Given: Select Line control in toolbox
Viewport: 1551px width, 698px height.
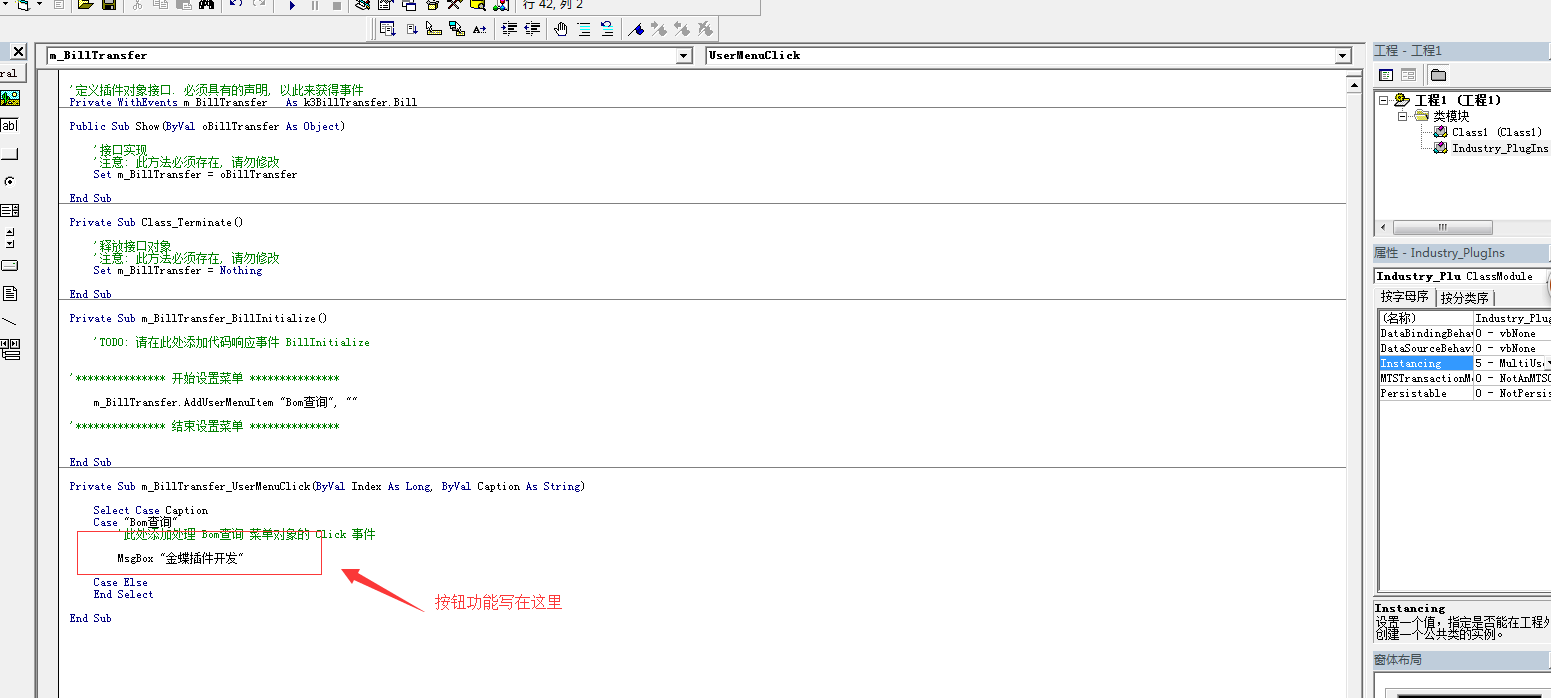Looking at the screenshot, I should tap(9, 322).
